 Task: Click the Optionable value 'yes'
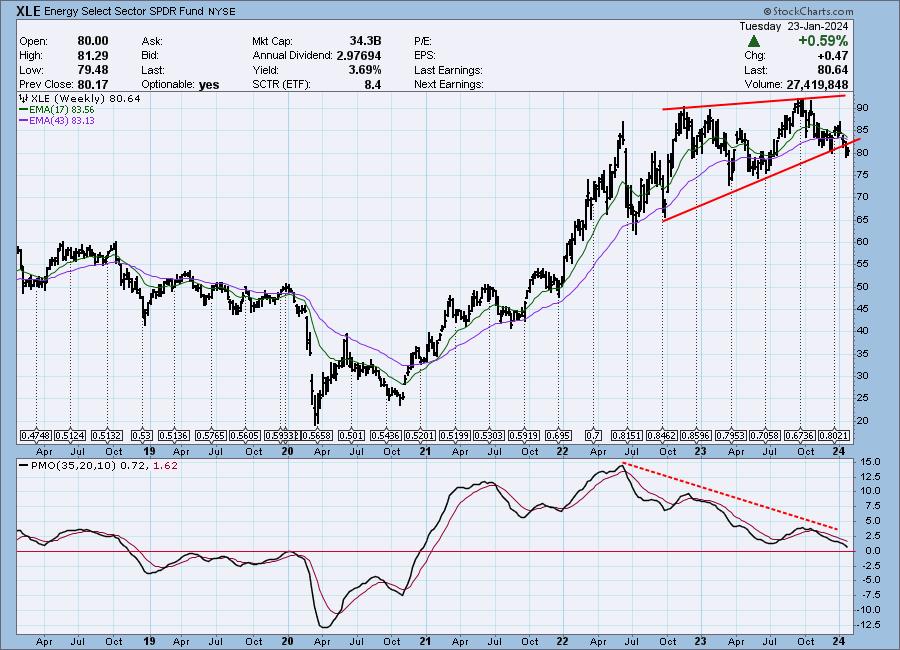point(209,85)
